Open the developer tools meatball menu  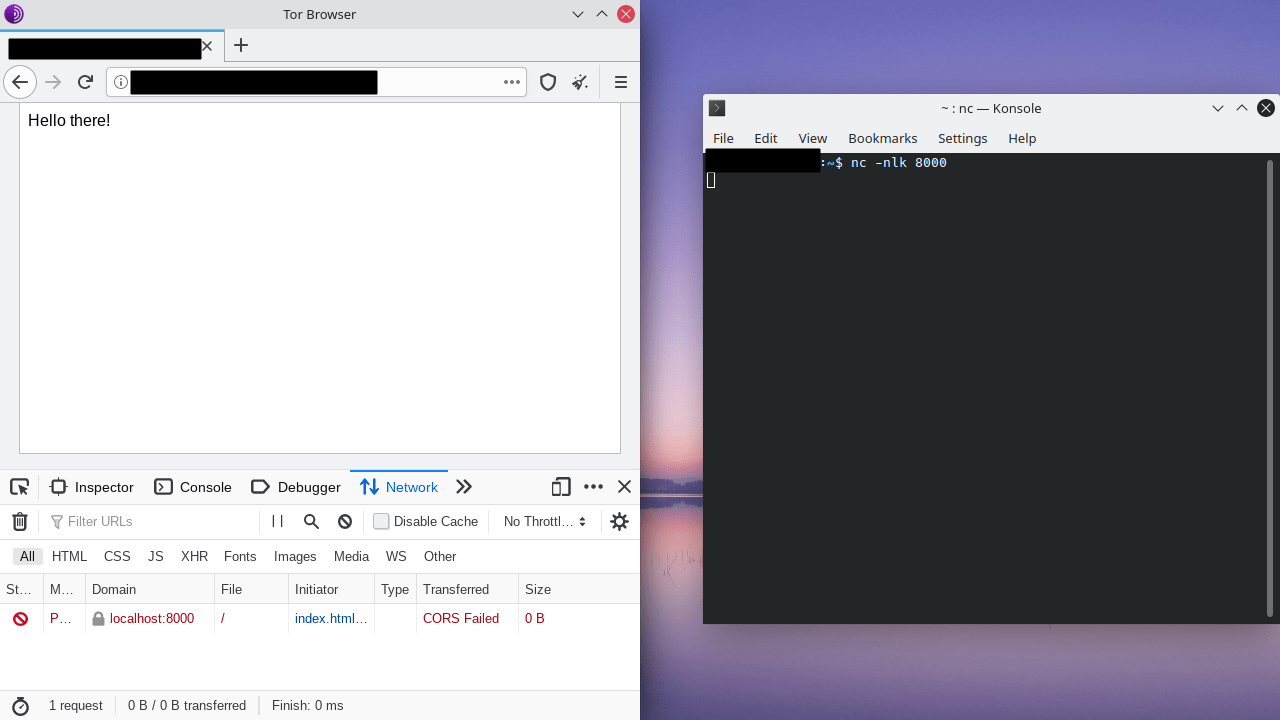point(593,487)
